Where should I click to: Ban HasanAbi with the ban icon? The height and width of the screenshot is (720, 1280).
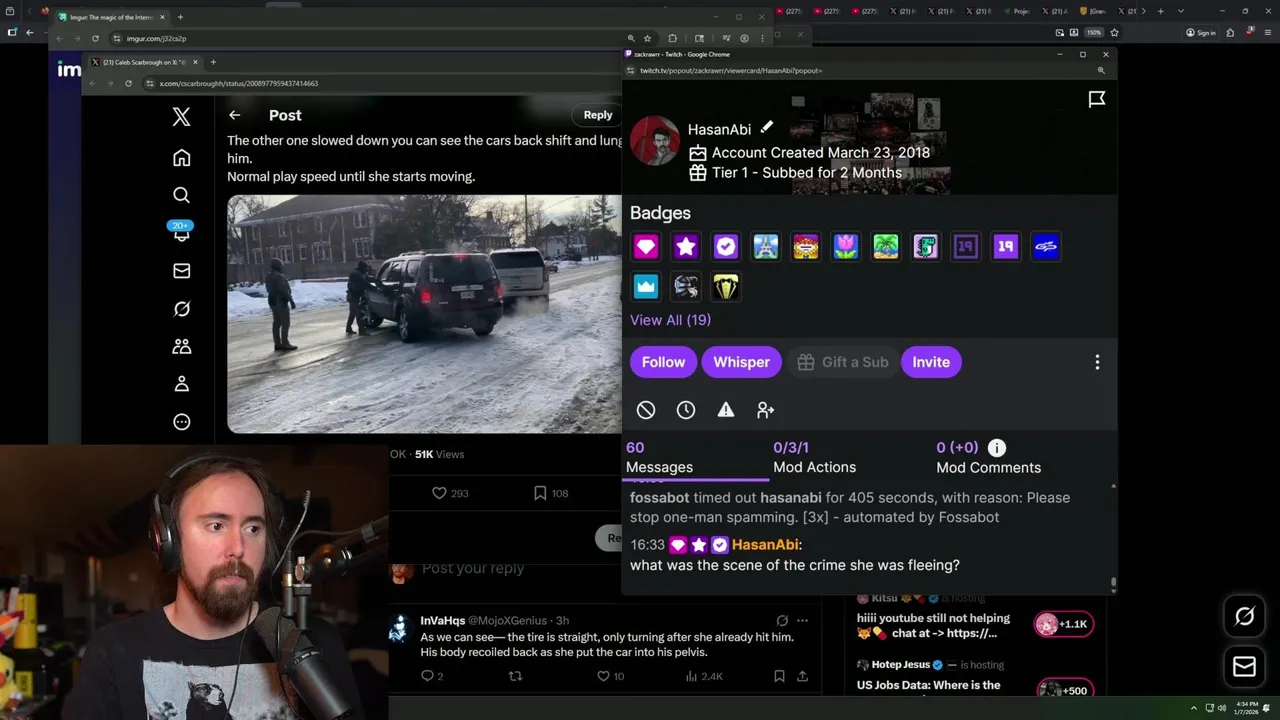(x=646, y=410)
